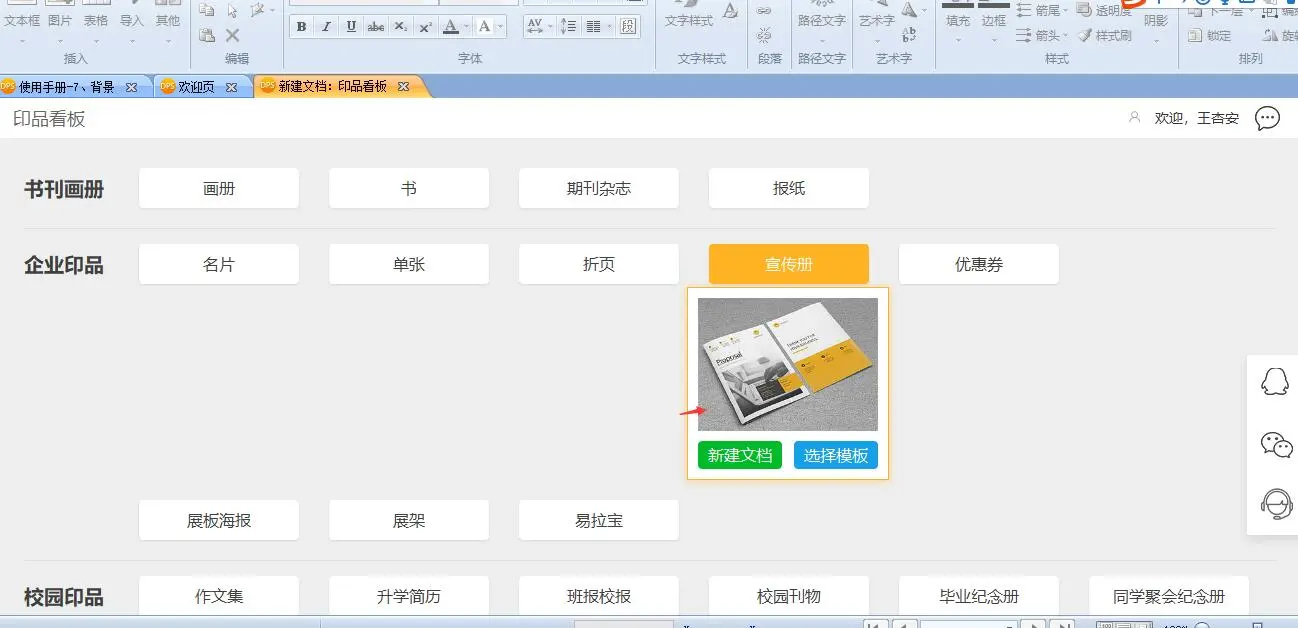Toggle italic text formatting
The width and height of the screenshot is (1298, 628).
(x=326, y=27)
